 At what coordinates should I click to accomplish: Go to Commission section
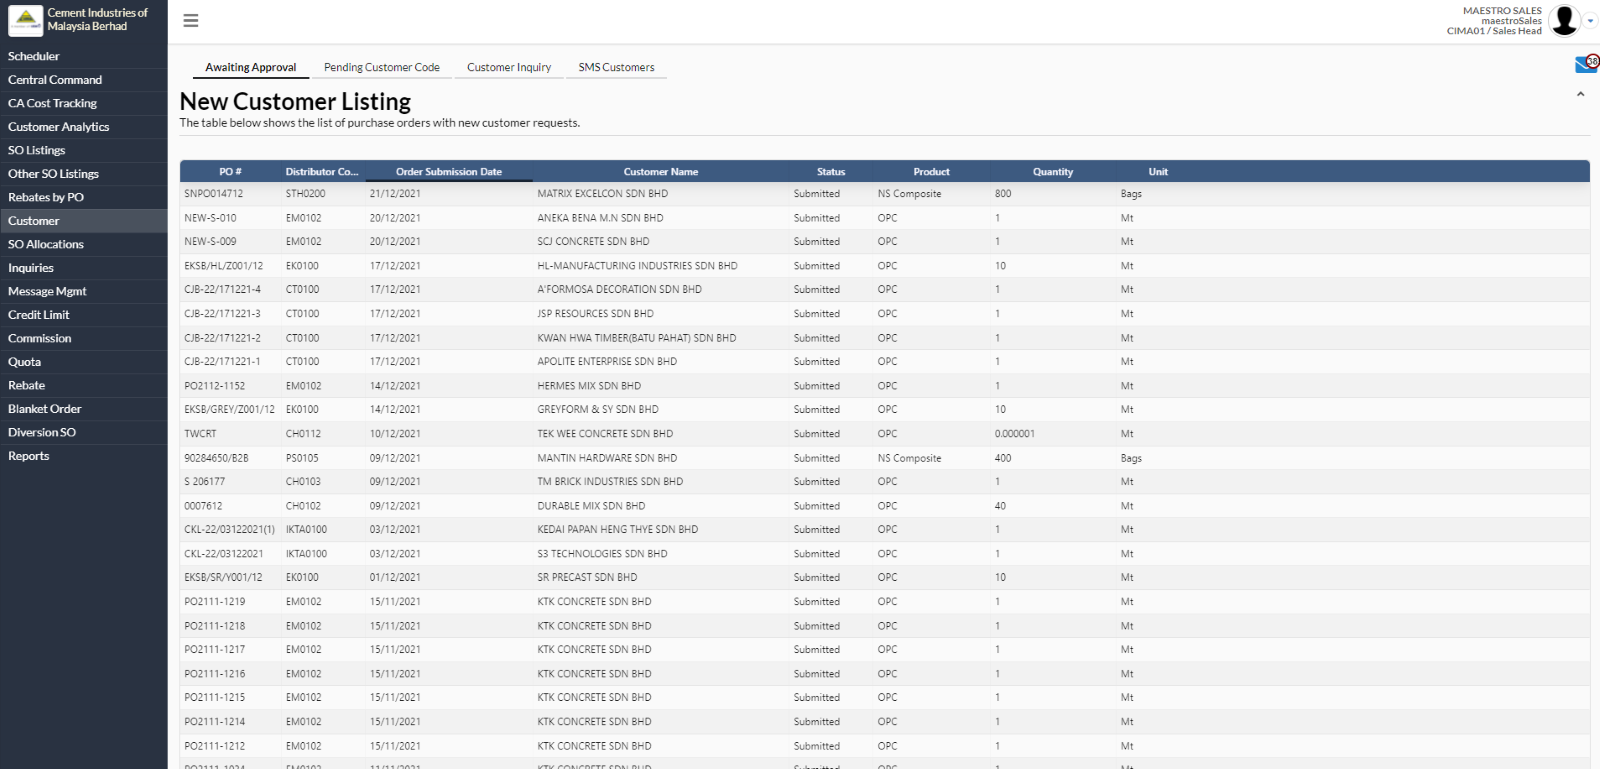84,338
